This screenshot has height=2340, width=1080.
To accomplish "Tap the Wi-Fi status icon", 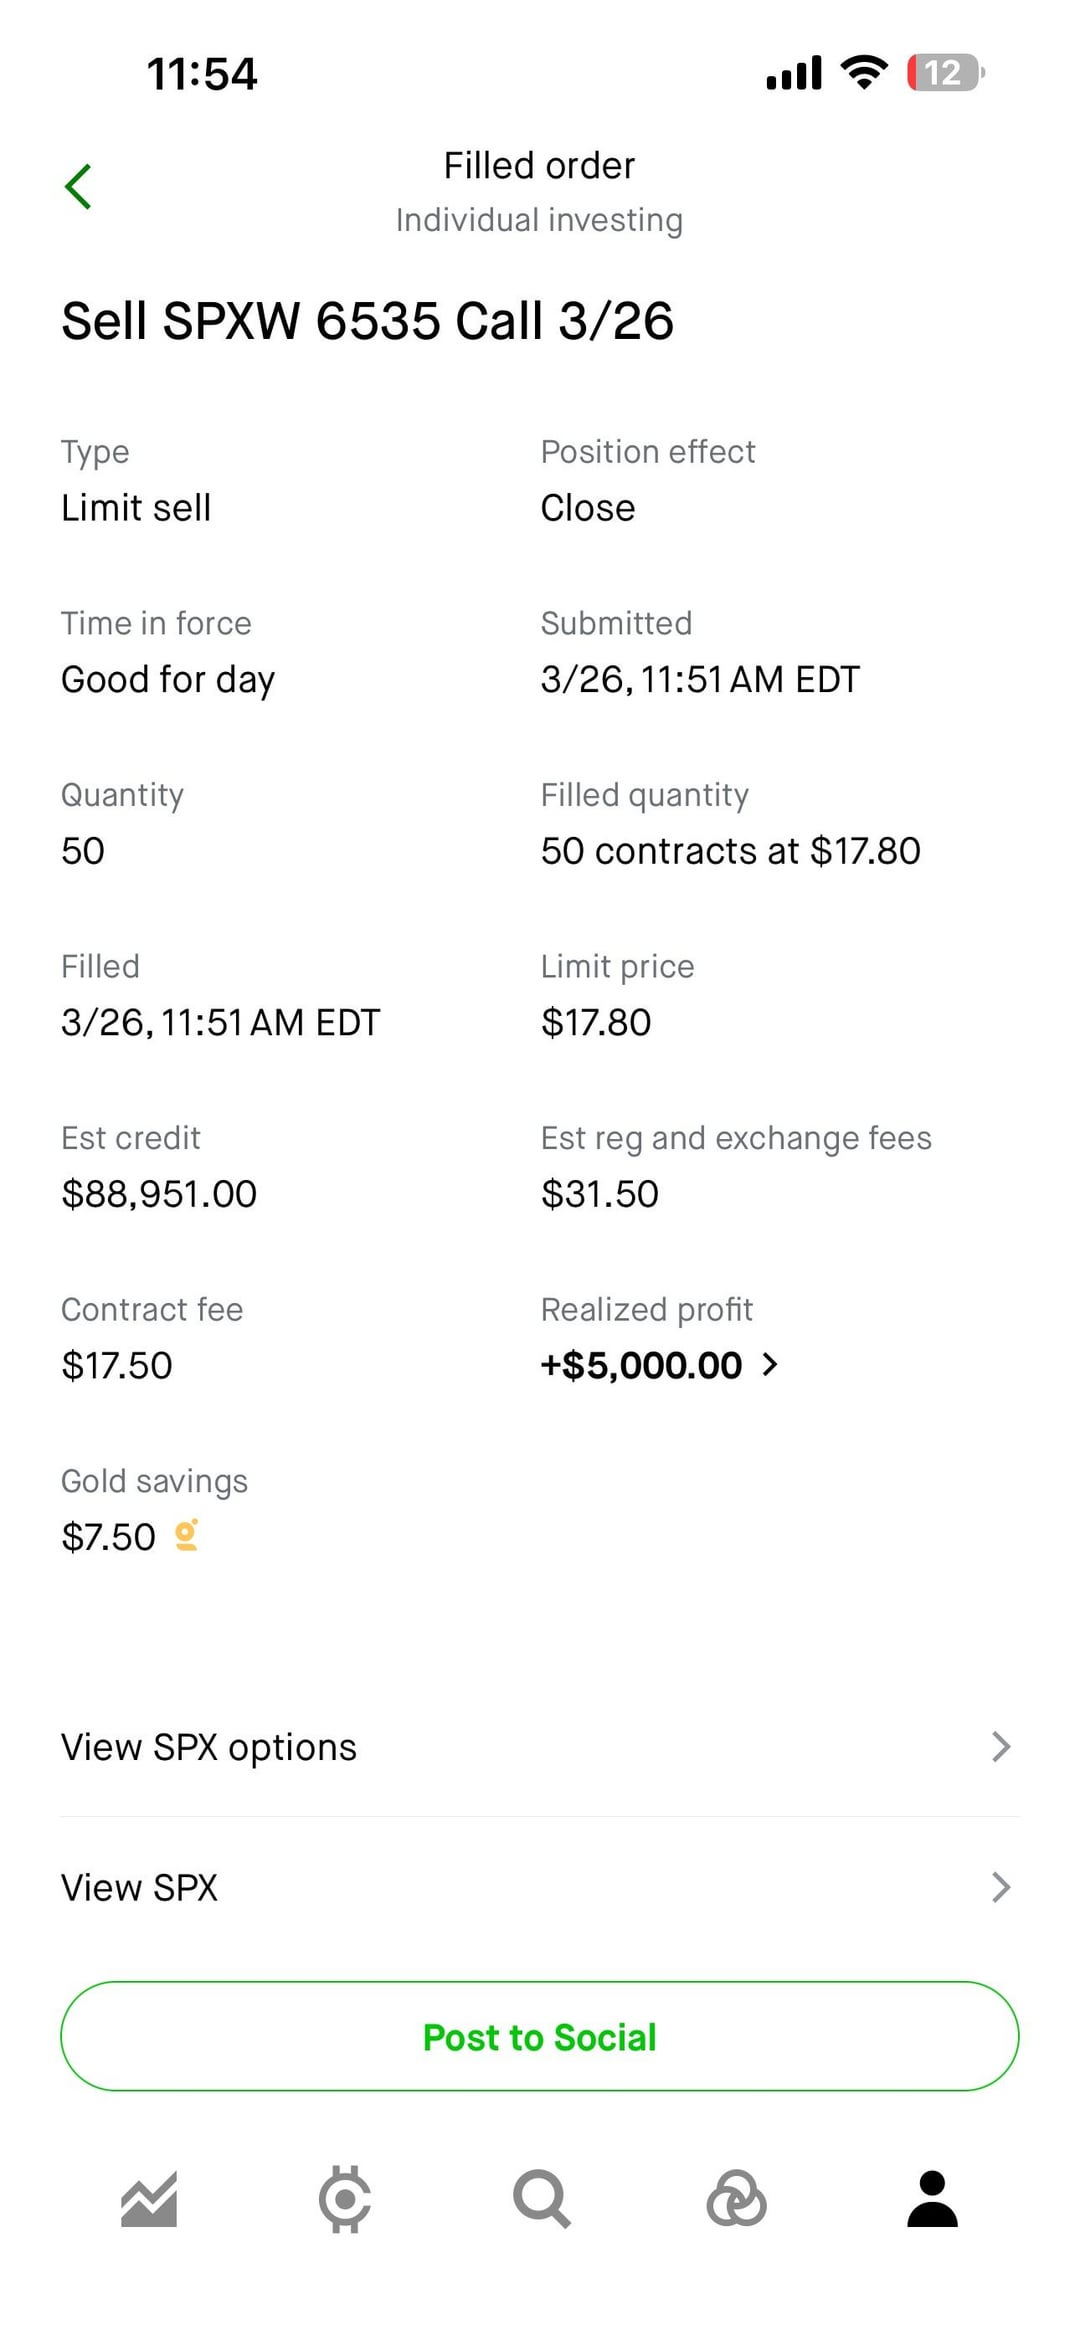I will click(864, 72).
